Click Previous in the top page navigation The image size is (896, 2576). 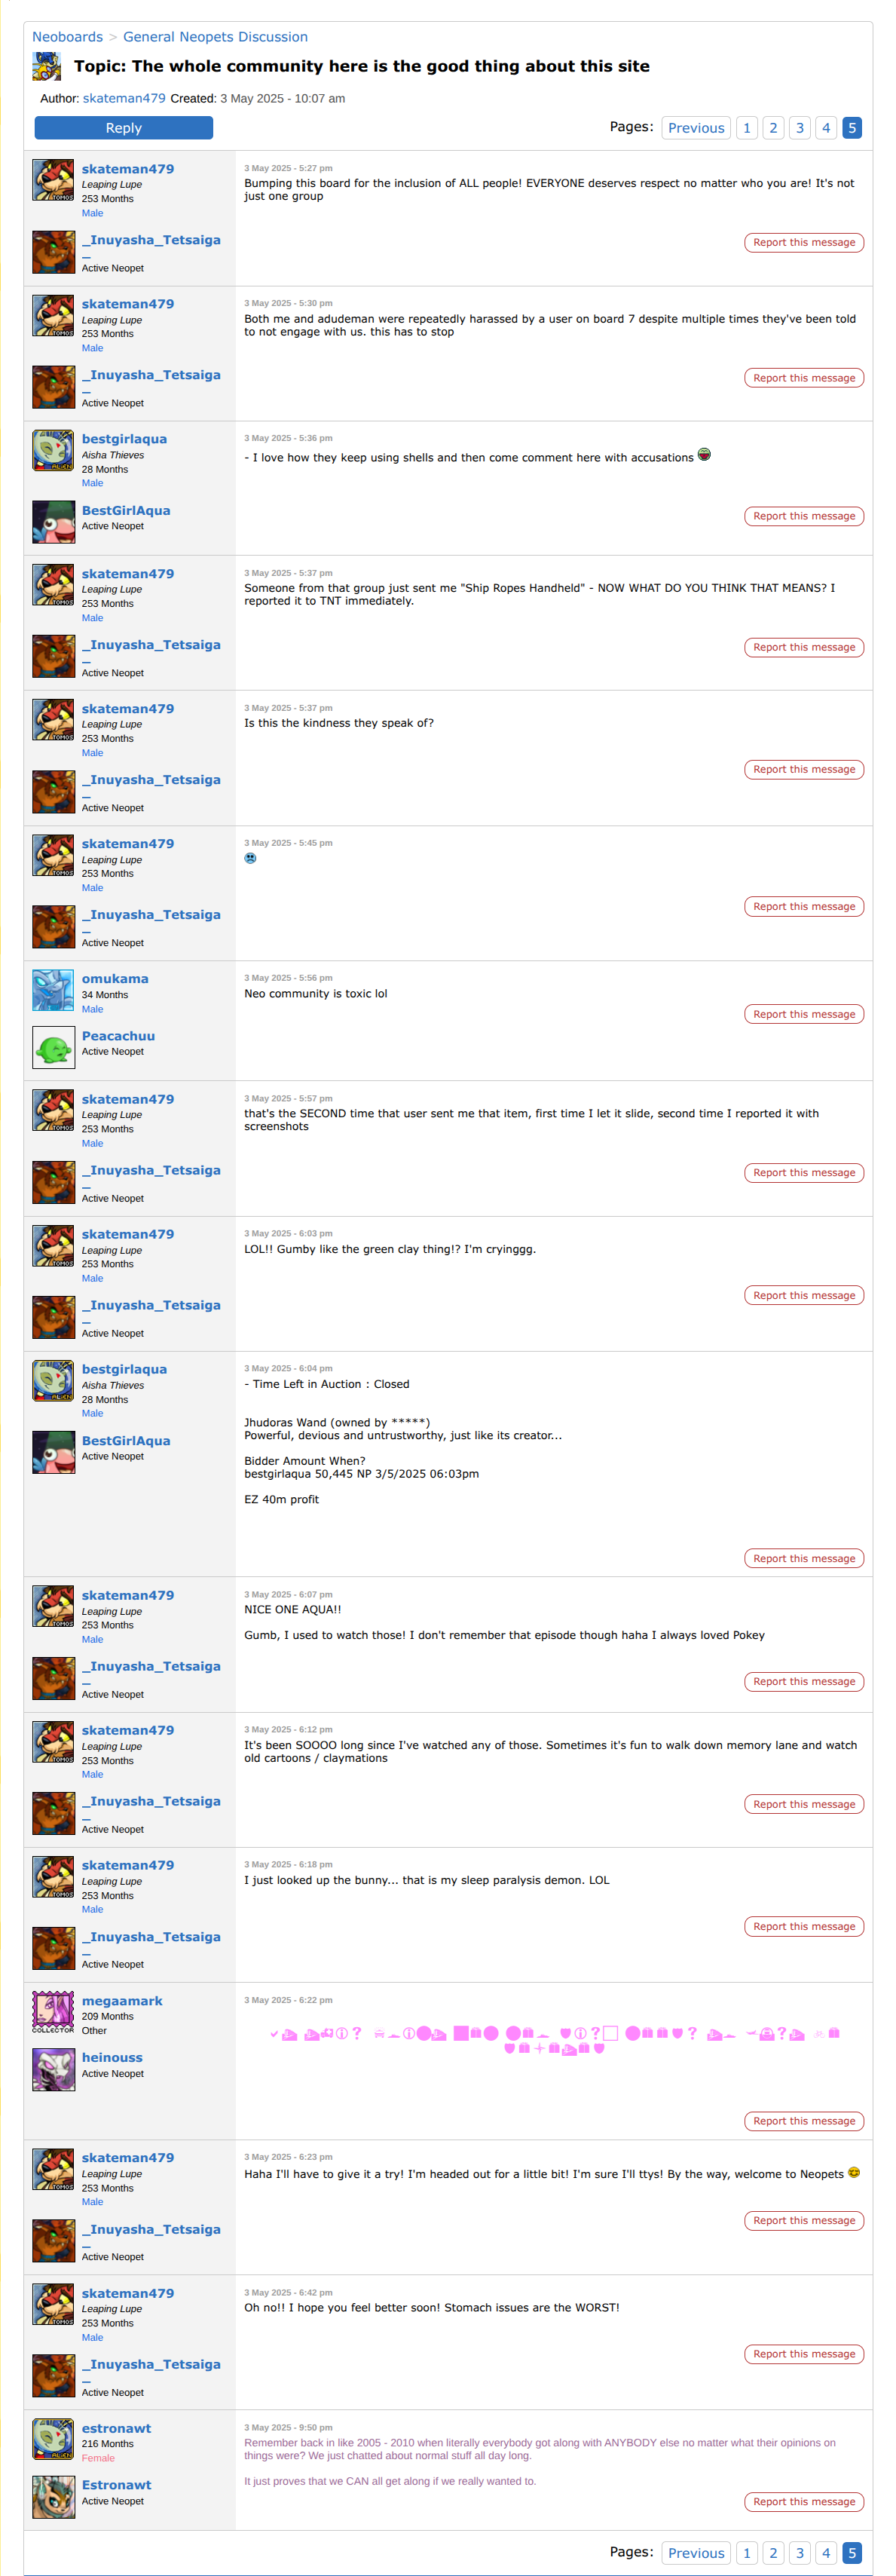696,128
